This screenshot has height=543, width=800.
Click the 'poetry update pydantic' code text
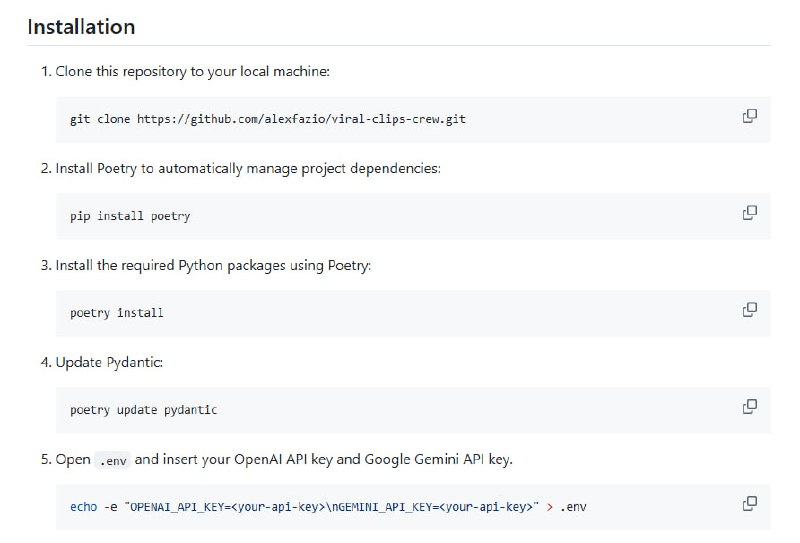click(143, 410)
